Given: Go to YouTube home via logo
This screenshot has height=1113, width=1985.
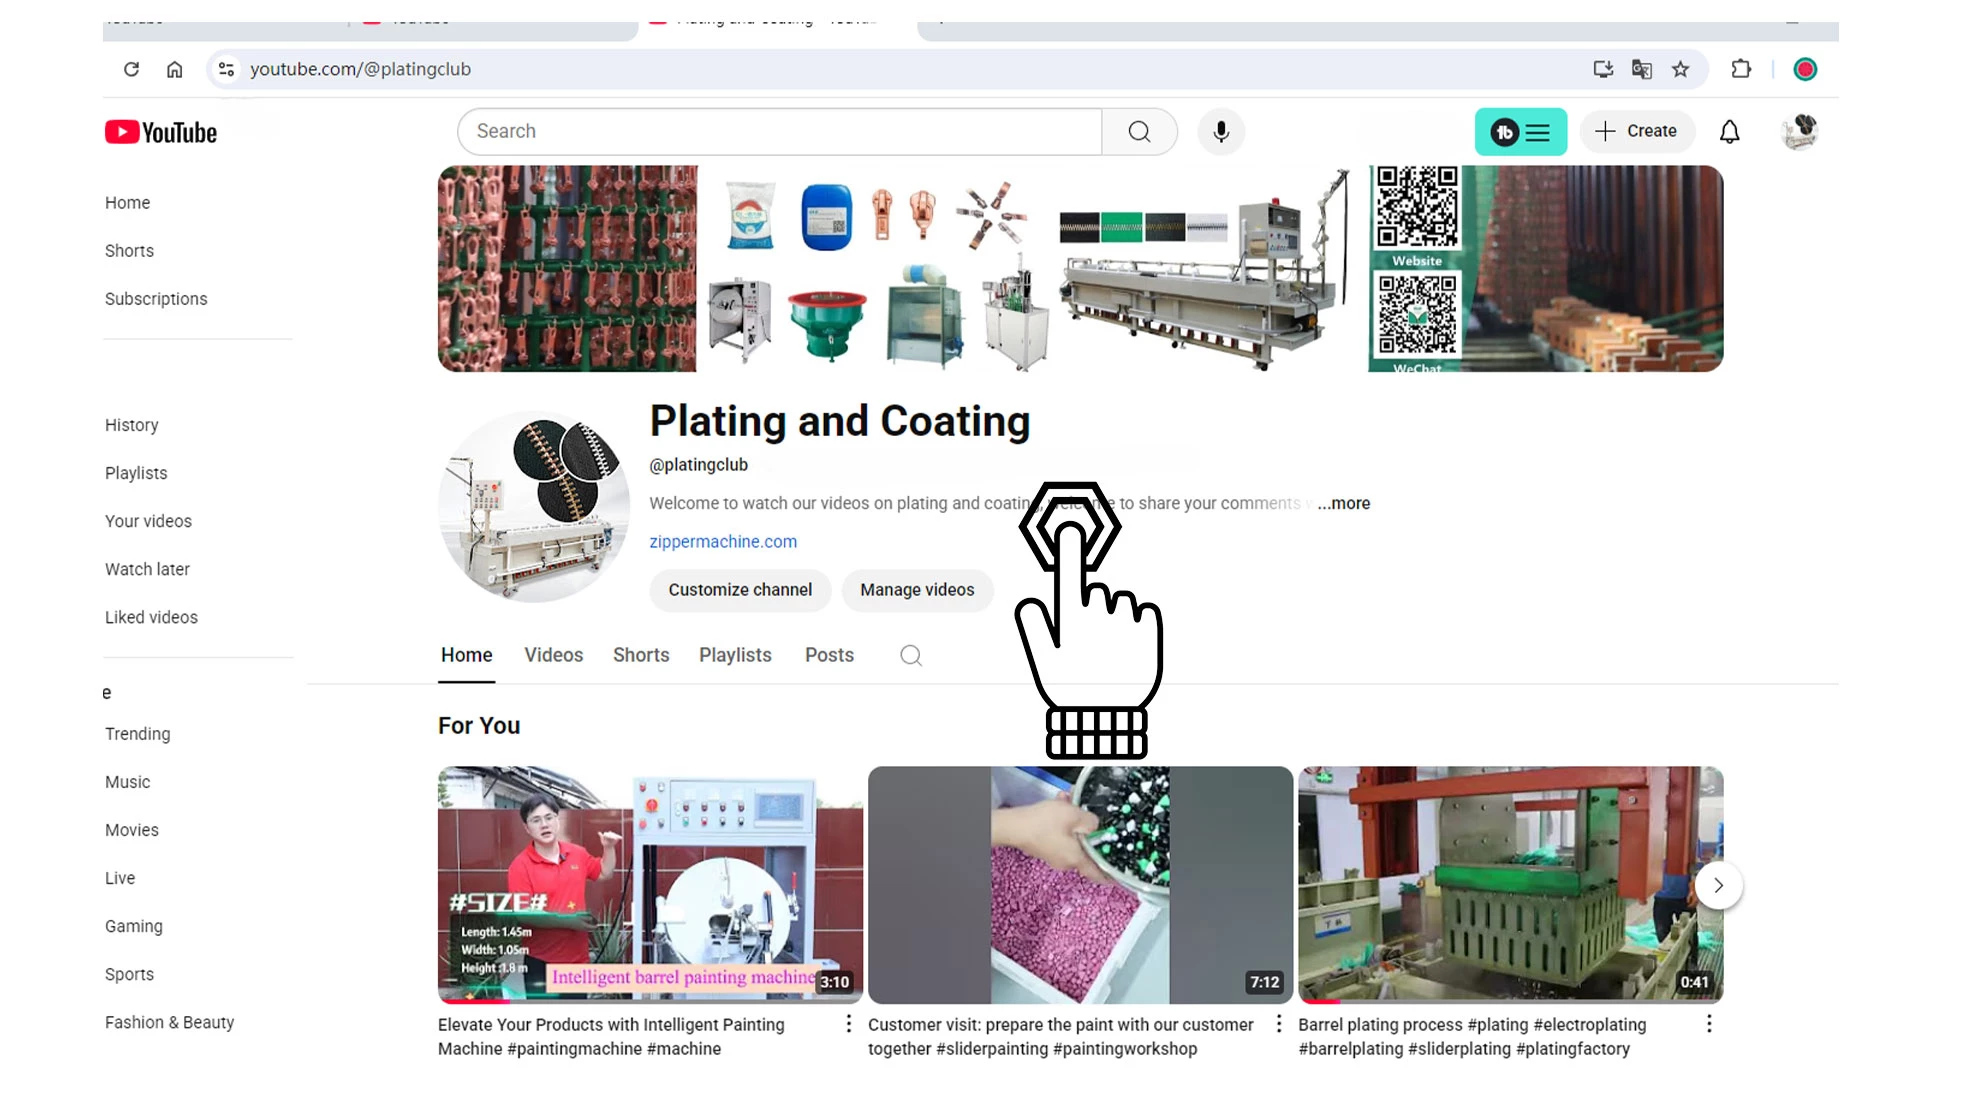Looking at the screenshot, I should coord(161,132).
